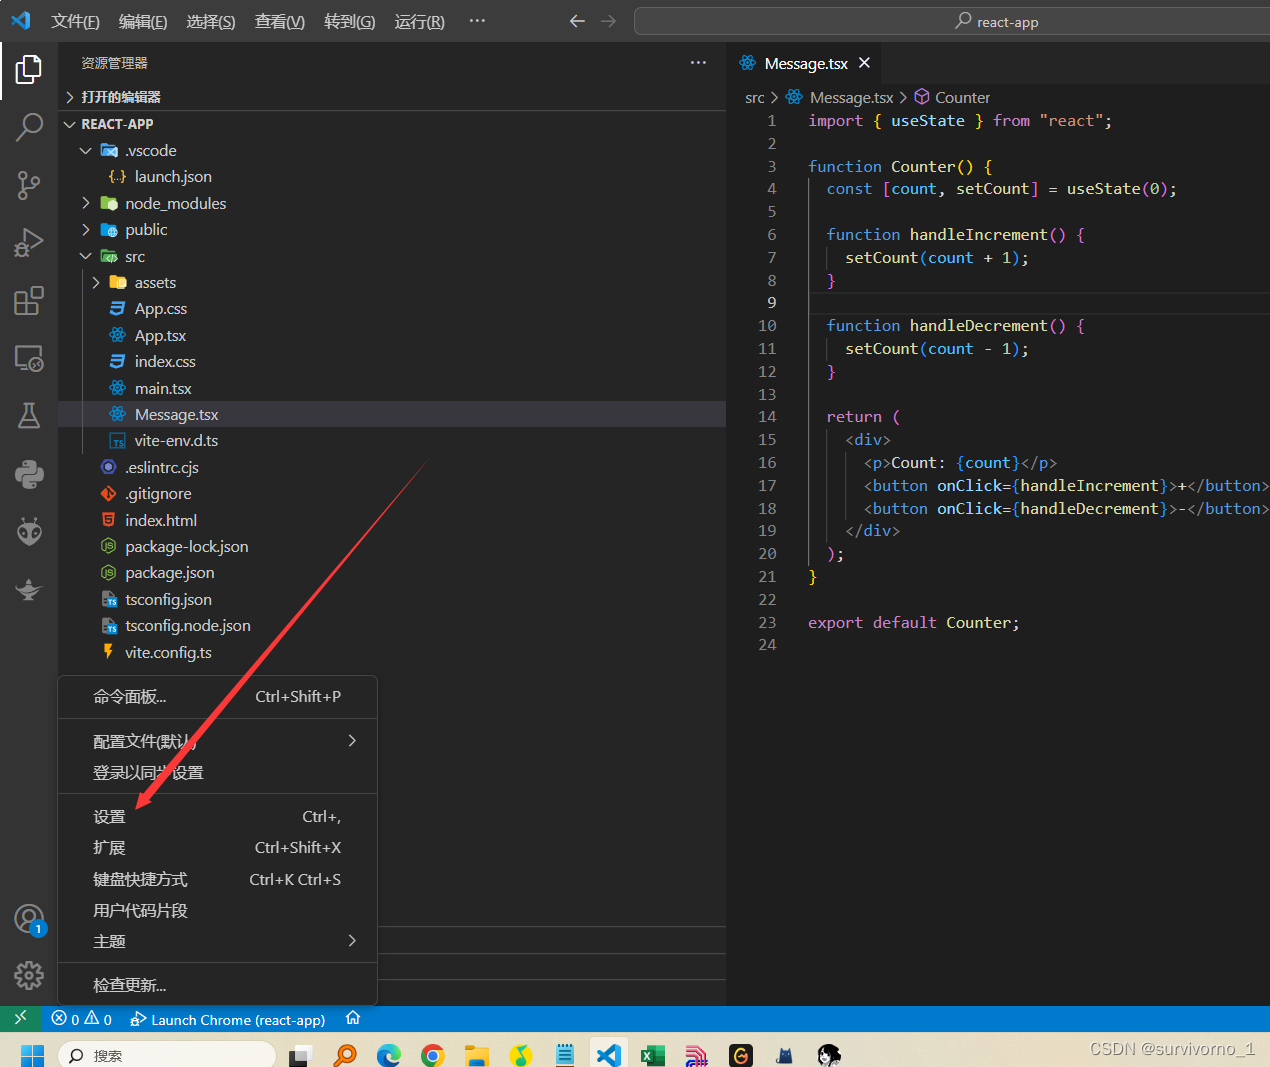Viewport: 1270px width, 1067px height.
Task: Collapse the src folder
Action: tap(85, 256)
